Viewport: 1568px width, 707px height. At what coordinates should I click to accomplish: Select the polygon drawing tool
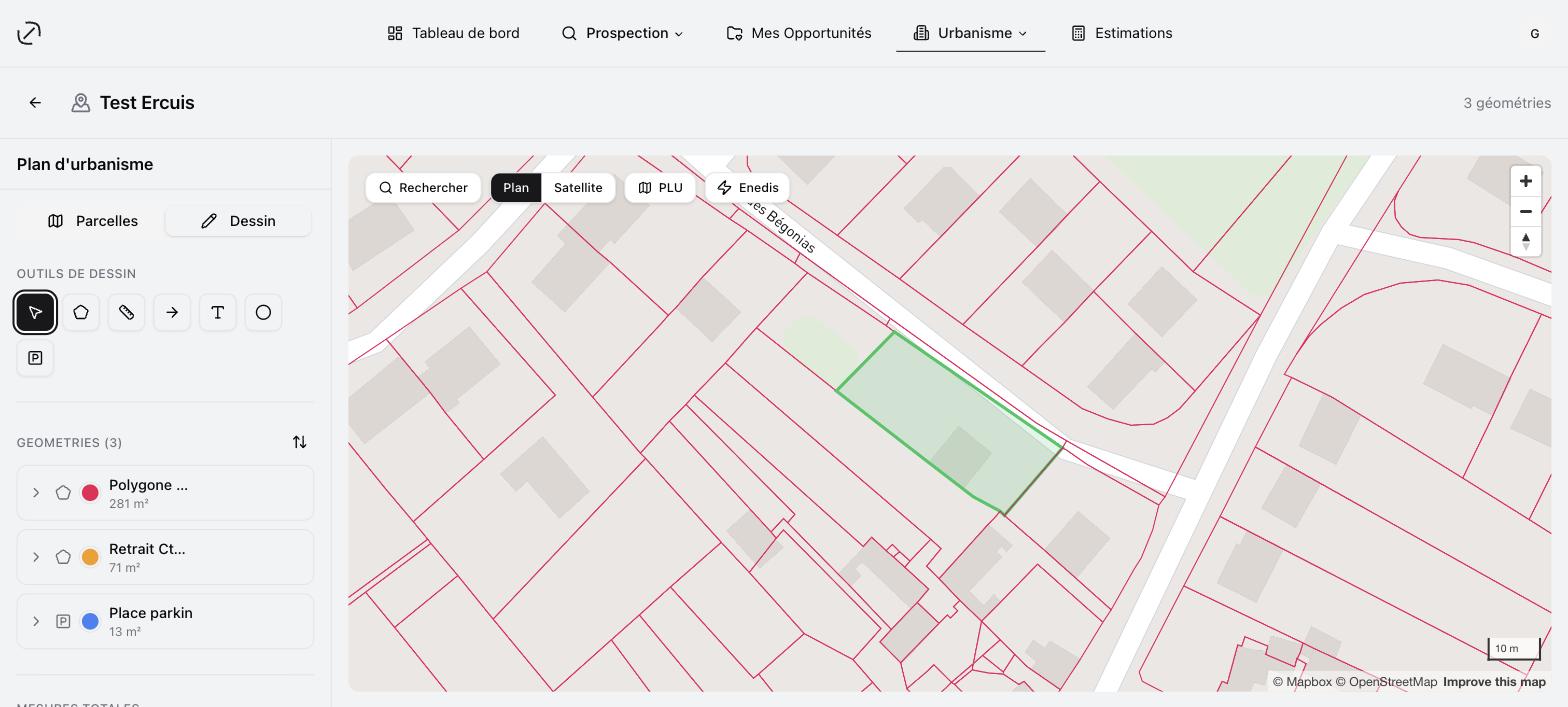[81, 313]
